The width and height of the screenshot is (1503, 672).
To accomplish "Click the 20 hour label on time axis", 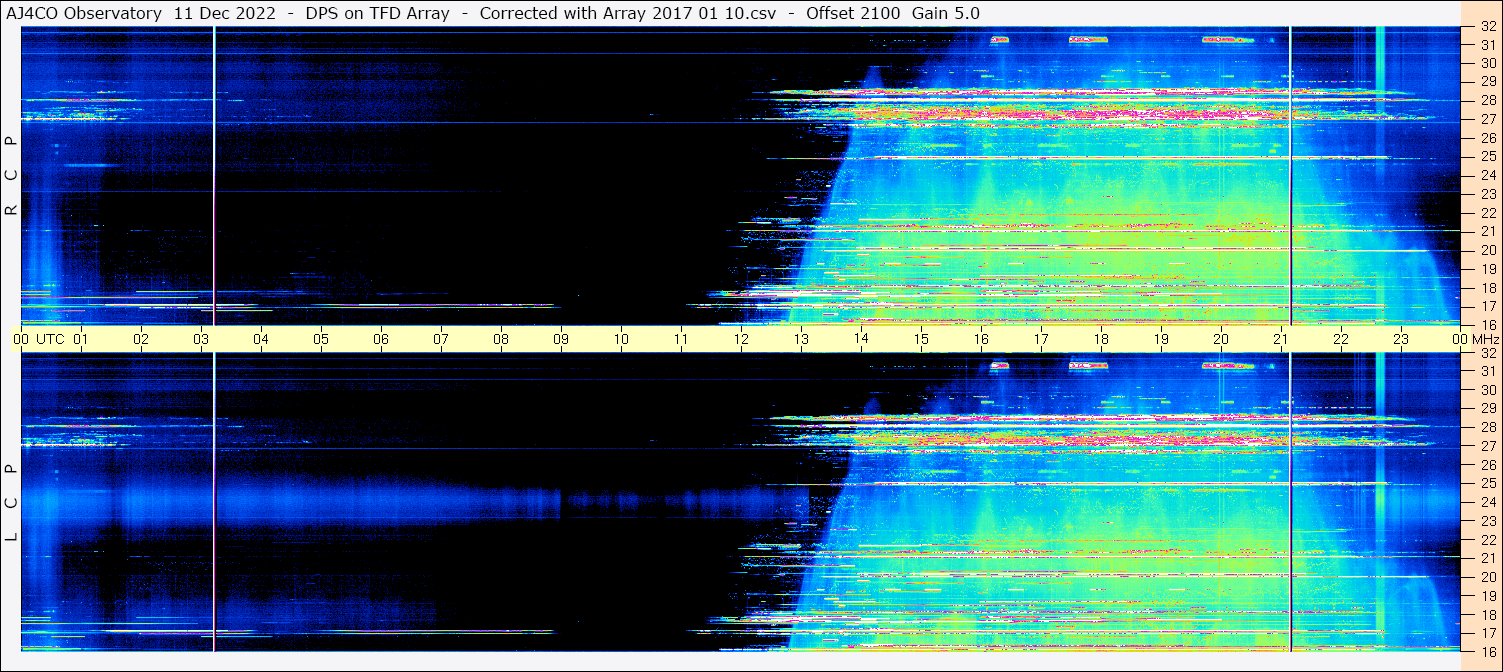I will [1221, 339].
